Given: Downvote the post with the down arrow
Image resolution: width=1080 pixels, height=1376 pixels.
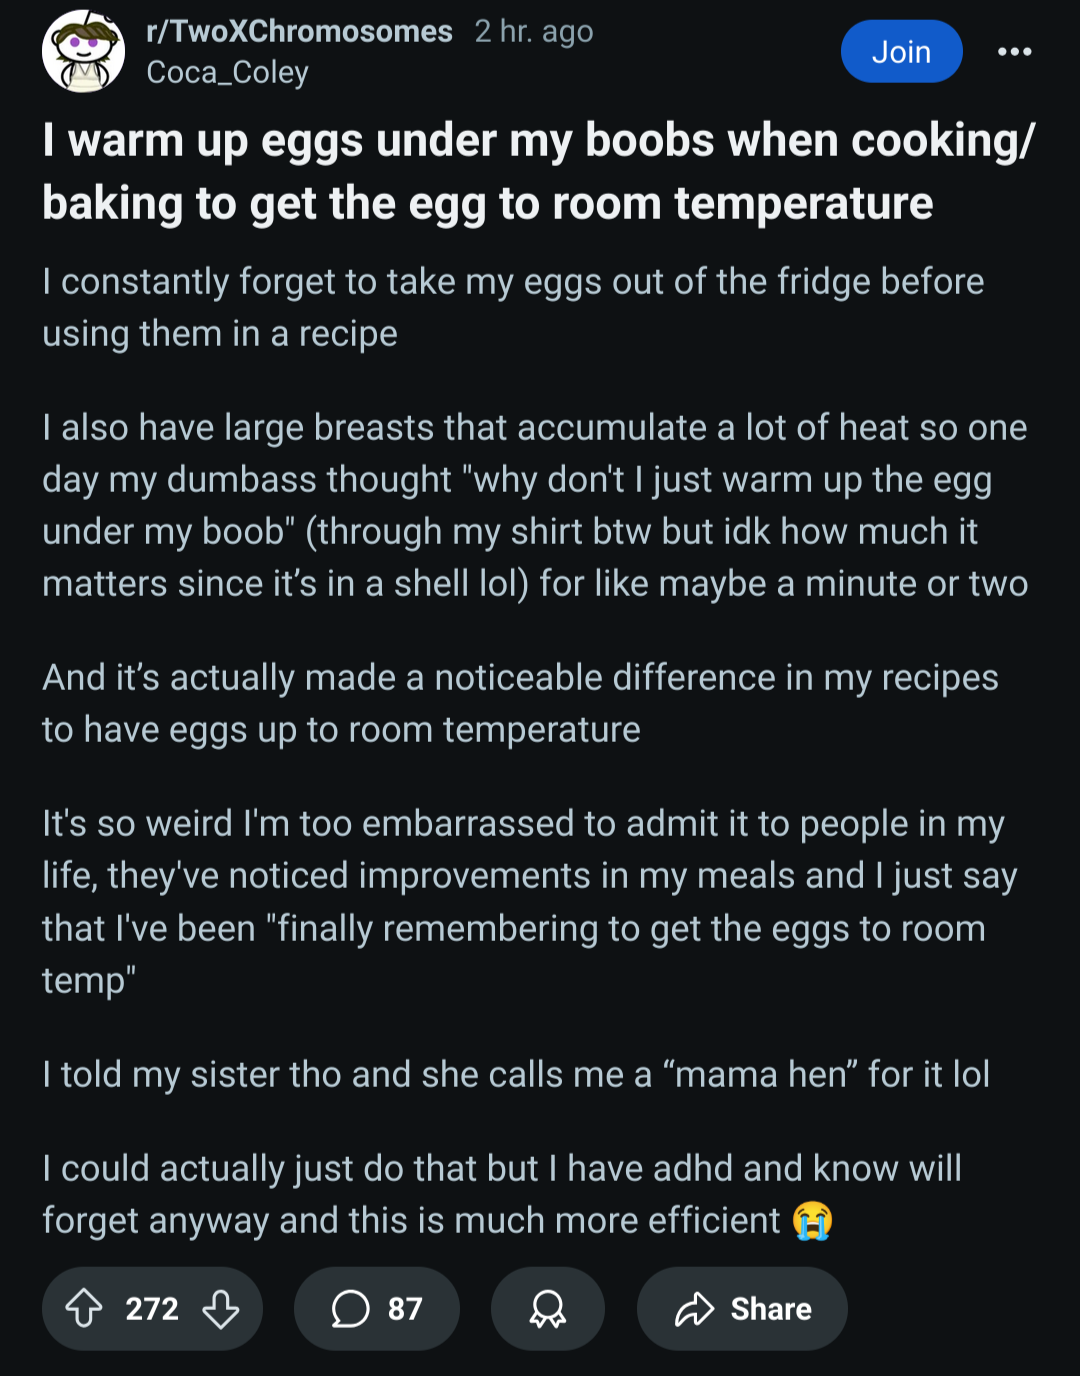Looking at the screenshot, I should click(x=221, y=1308).
